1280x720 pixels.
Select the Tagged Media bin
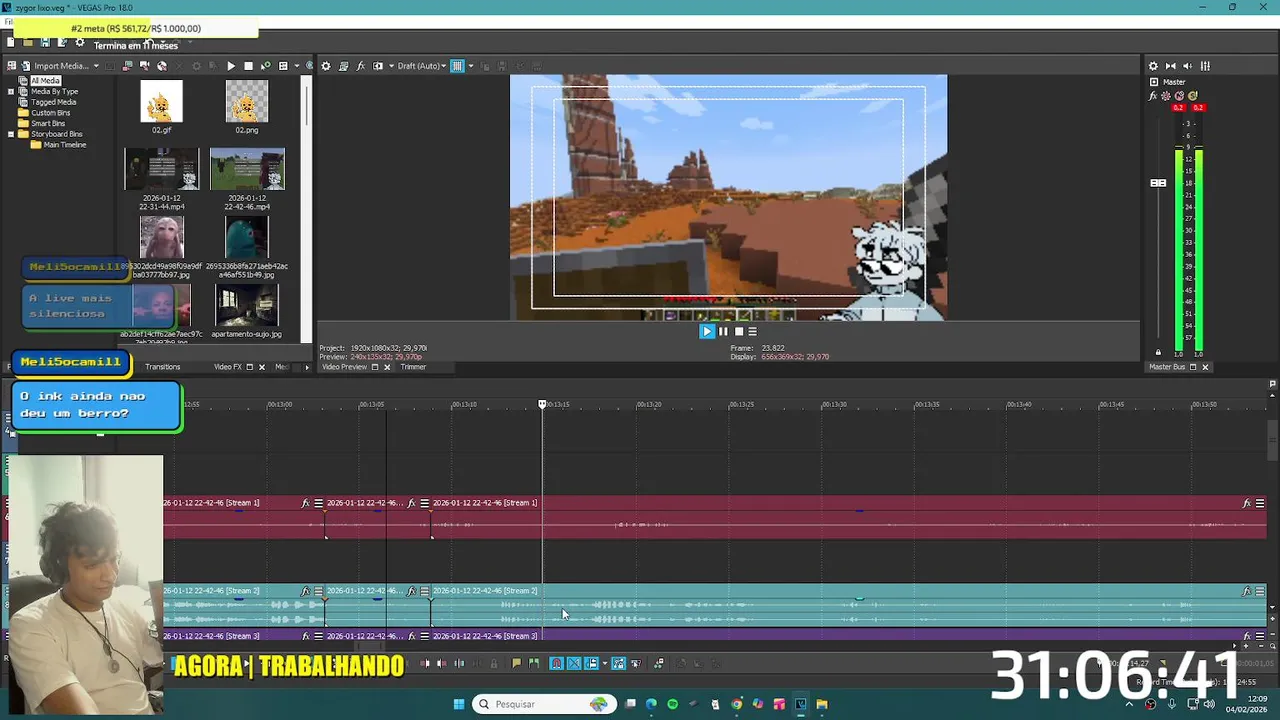click(53, 102)
